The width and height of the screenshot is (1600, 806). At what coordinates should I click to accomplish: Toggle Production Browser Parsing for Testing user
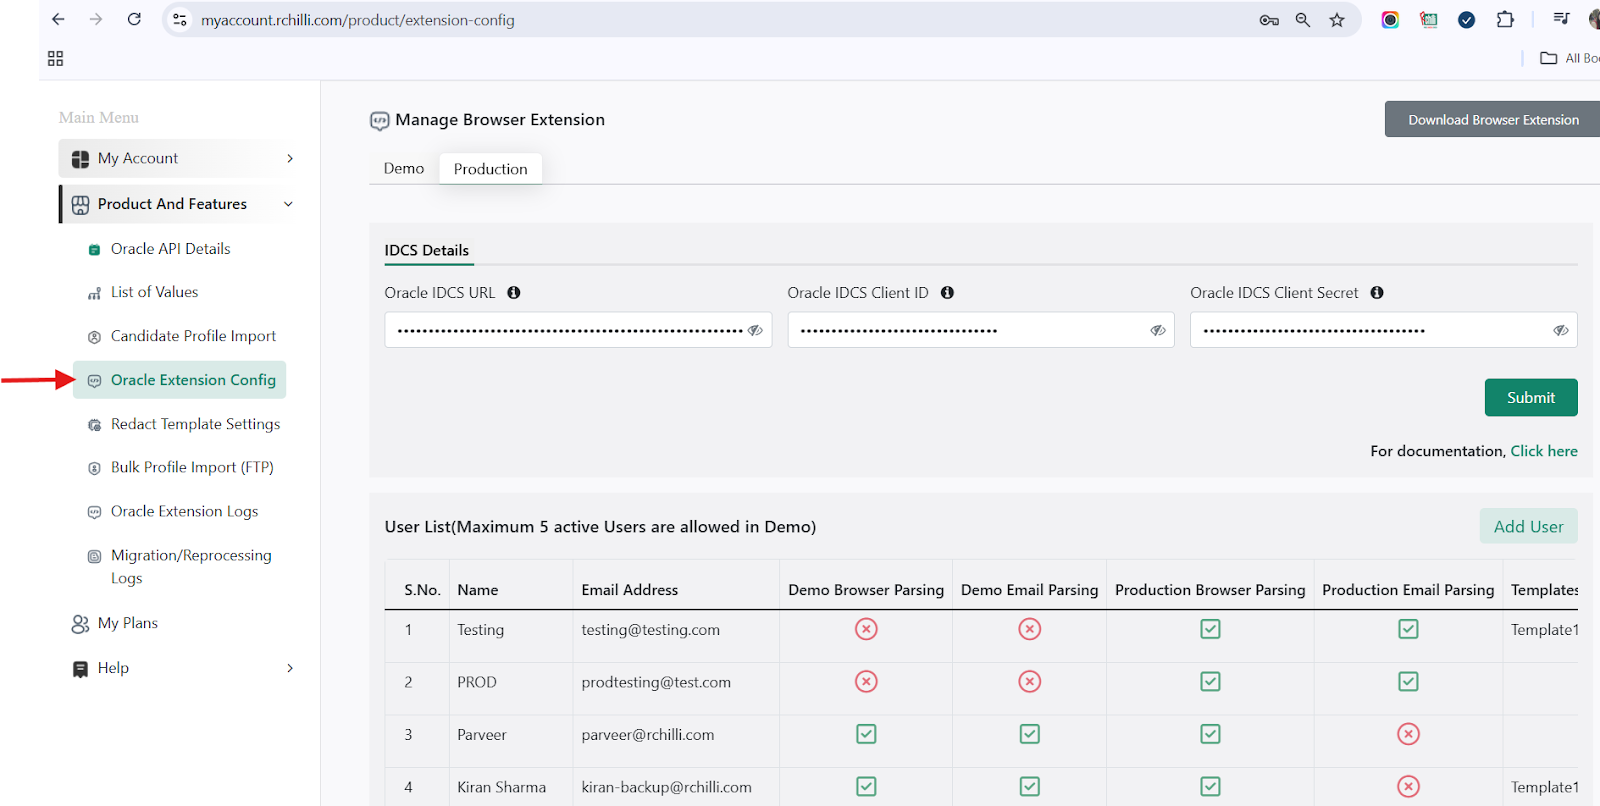[1210, 629]
